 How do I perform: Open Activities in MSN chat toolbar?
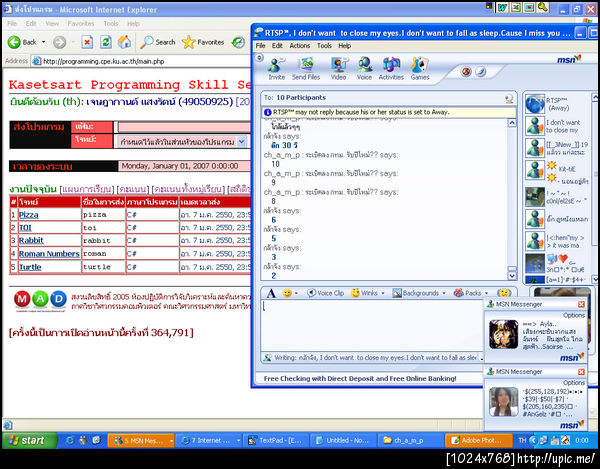[391, 68]
